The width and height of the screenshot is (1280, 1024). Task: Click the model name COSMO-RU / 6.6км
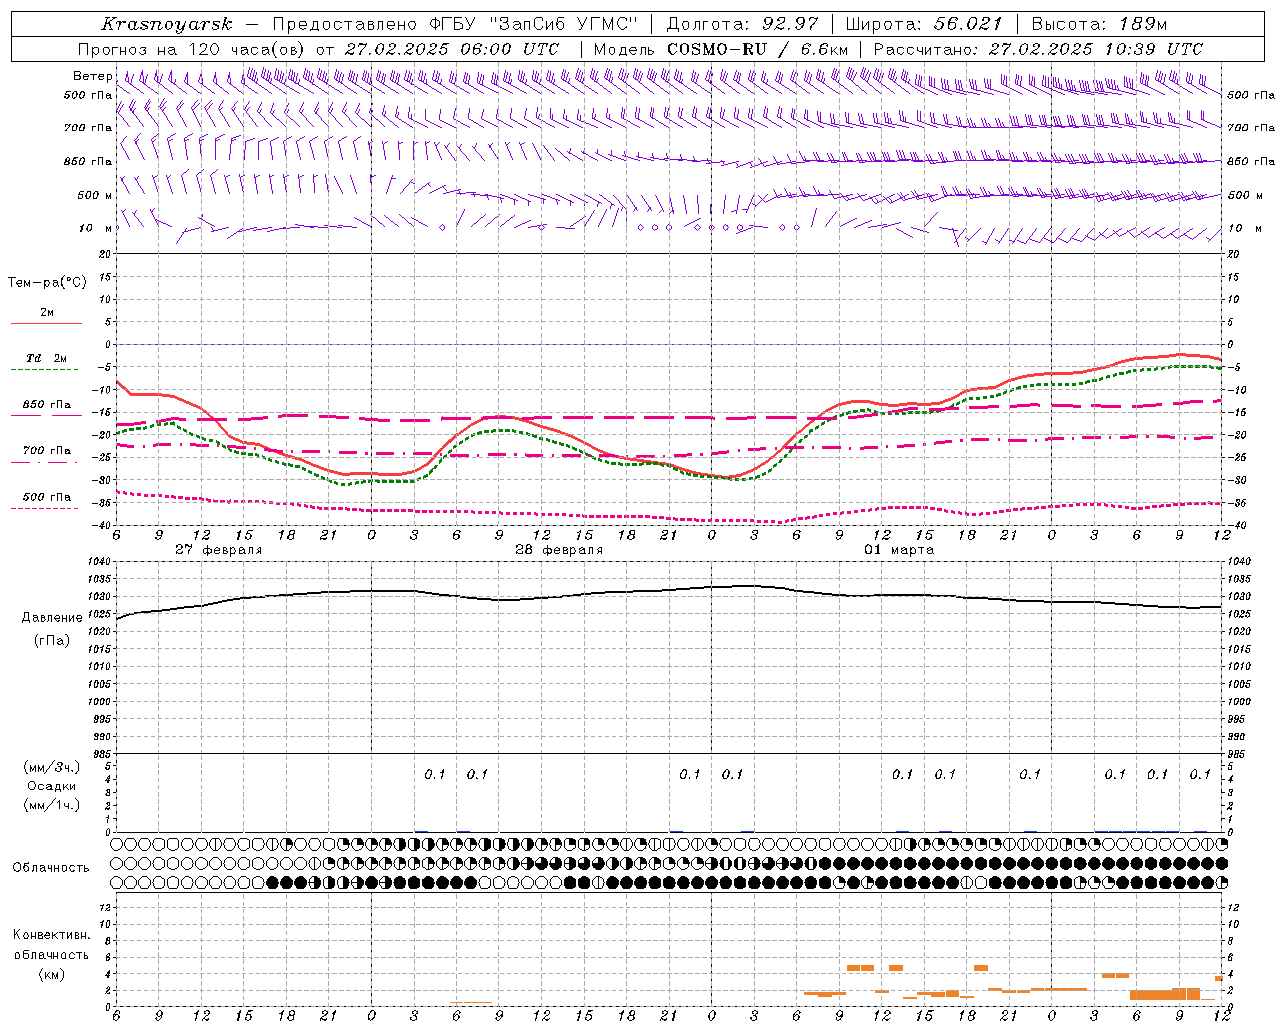coord(758,49)
